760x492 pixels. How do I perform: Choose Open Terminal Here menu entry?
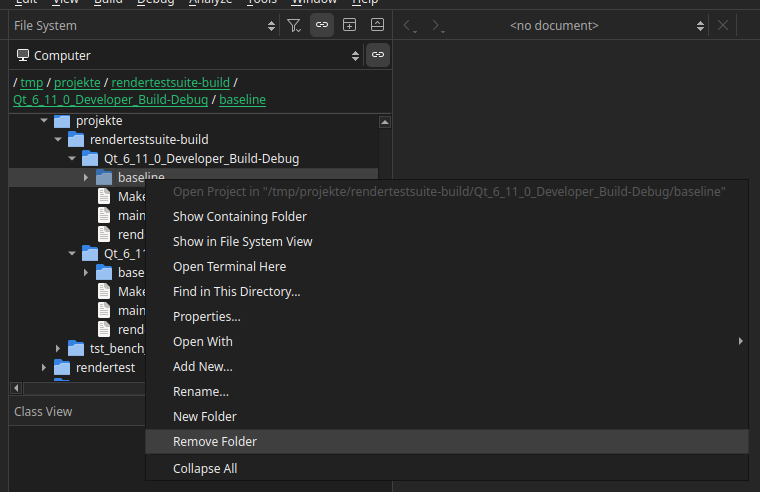(x=229, y=267)
